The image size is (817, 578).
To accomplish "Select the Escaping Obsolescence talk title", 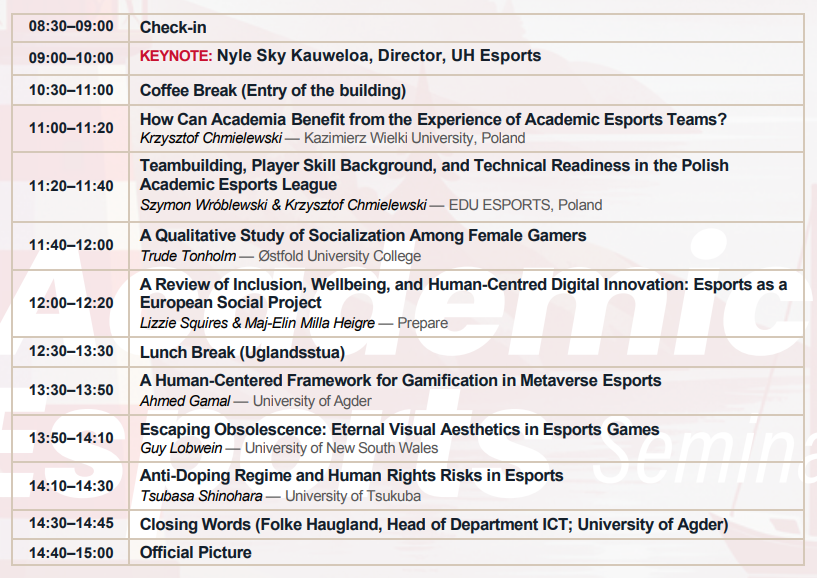I will 399,429.
